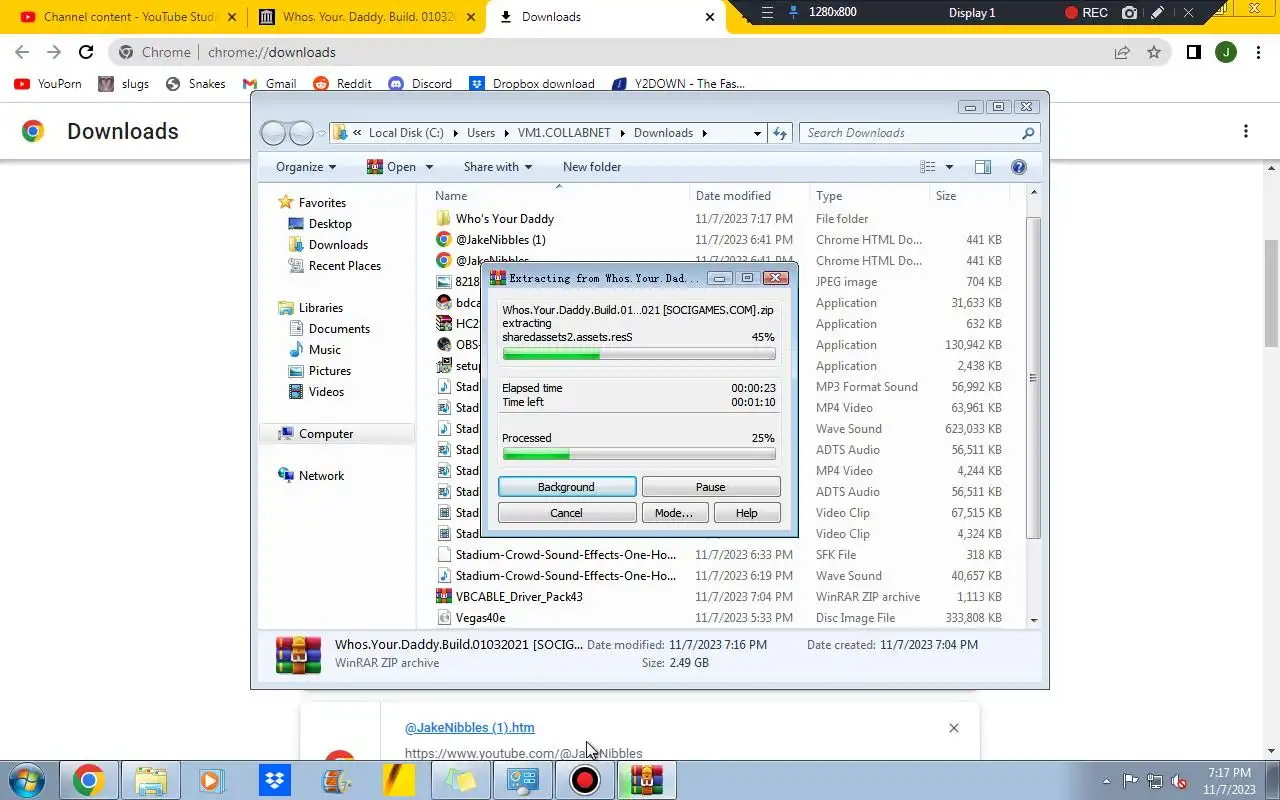Refresh the Downloads folder view

[x=780, y=133]
